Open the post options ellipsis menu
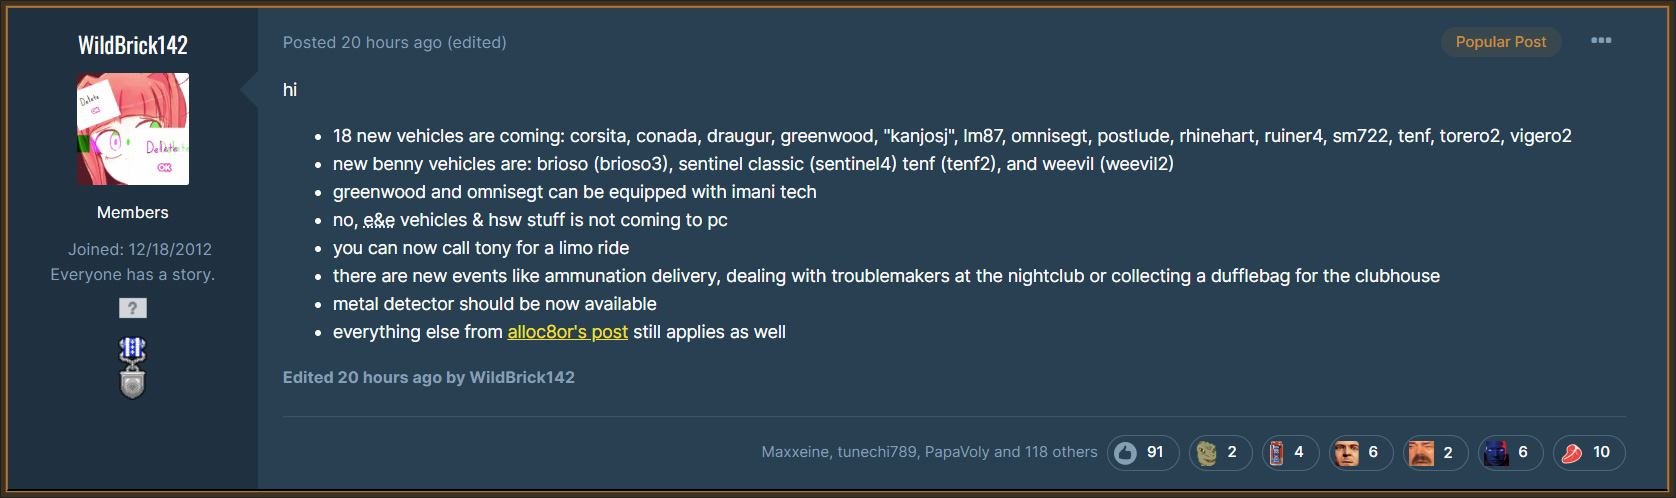 (x=1601, y=41)
